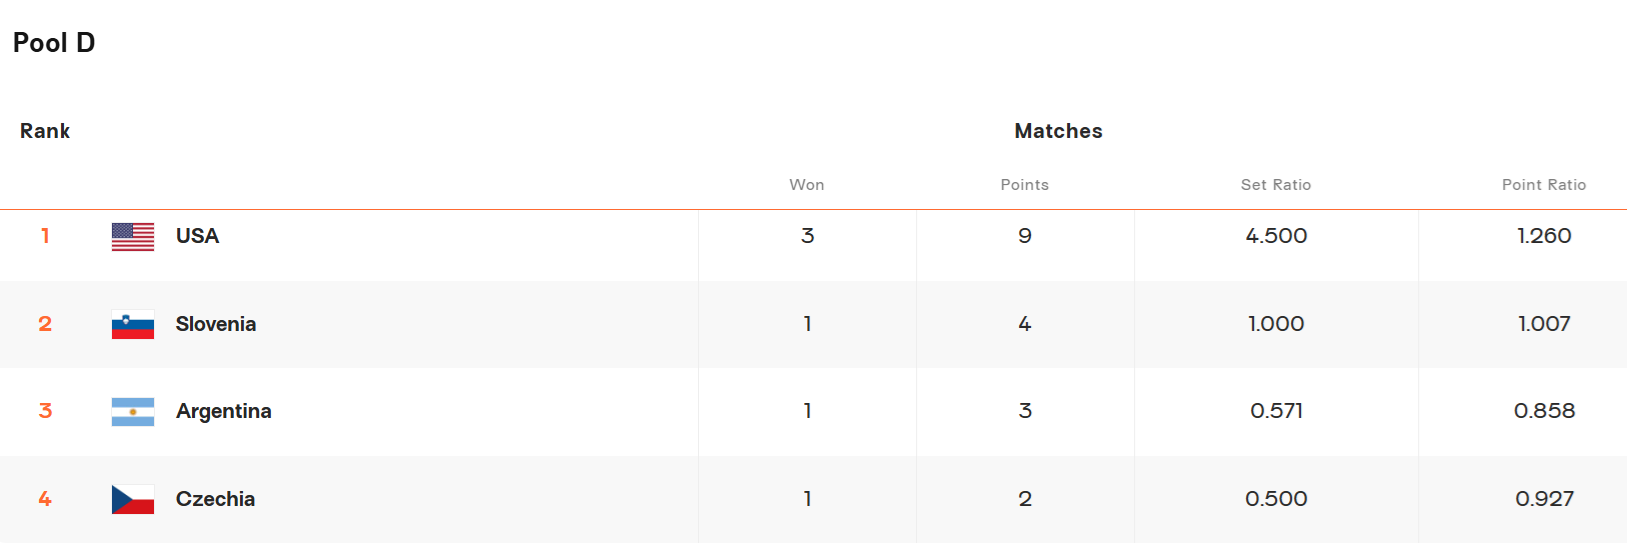The width and height of the screenshot is (1627, 556).
Task: Open the Slovenia team link
Action: click(x=216, y=324)
